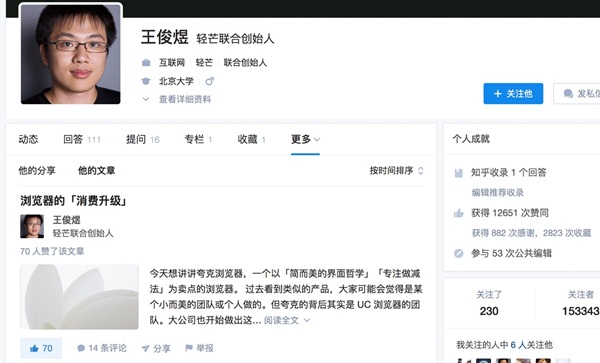Viewport: 600px width, 363px height.
Task: Open the 按时间排序 sort dropdown
Action: 396,171
